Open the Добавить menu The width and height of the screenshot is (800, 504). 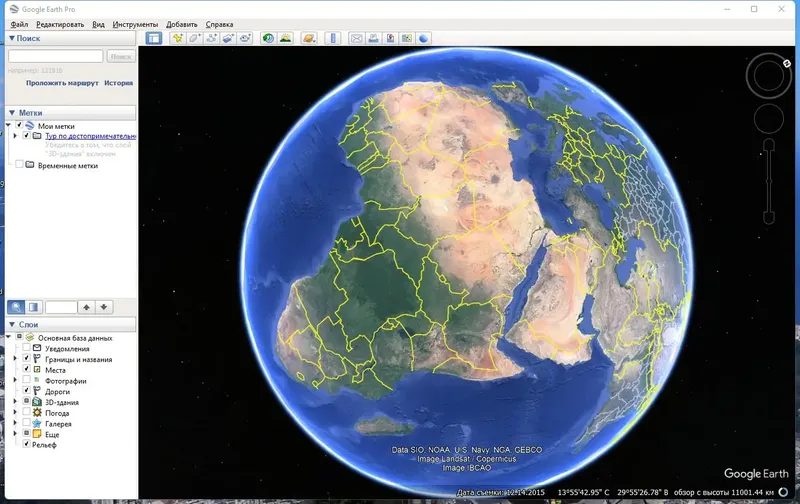[x=182, y=24]
